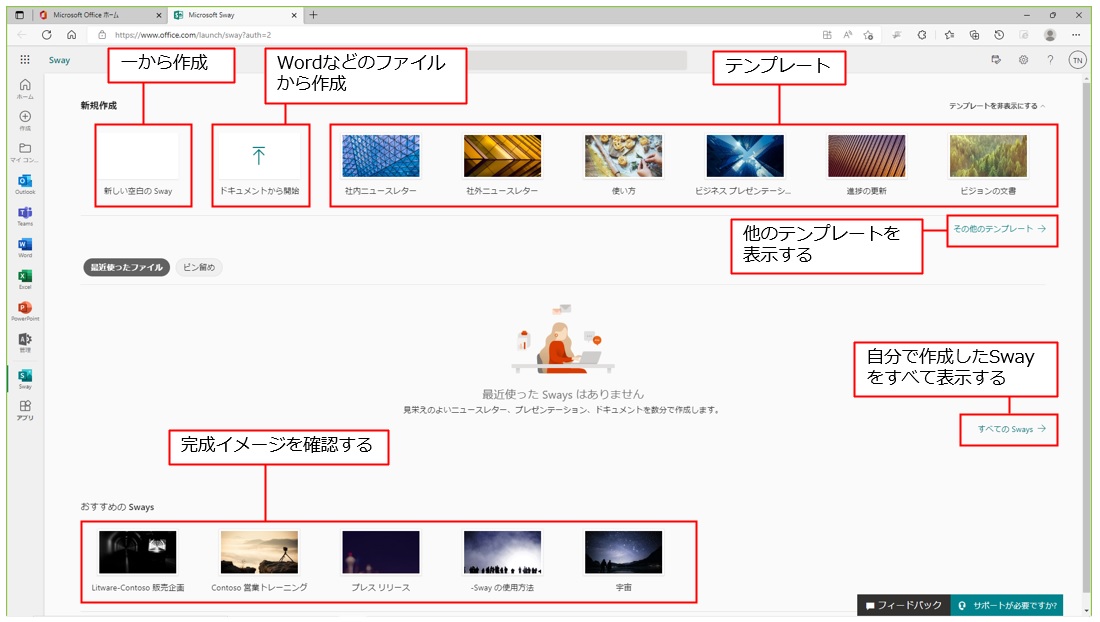Open ビジネス プレゼンテーション template

tap(744, 165)
